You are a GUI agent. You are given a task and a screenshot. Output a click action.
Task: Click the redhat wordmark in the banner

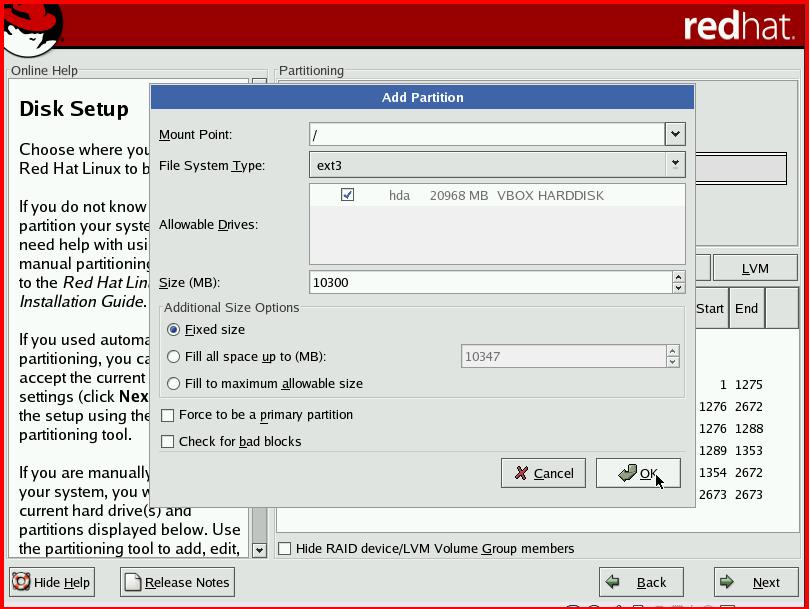click(x=739, y=26)
